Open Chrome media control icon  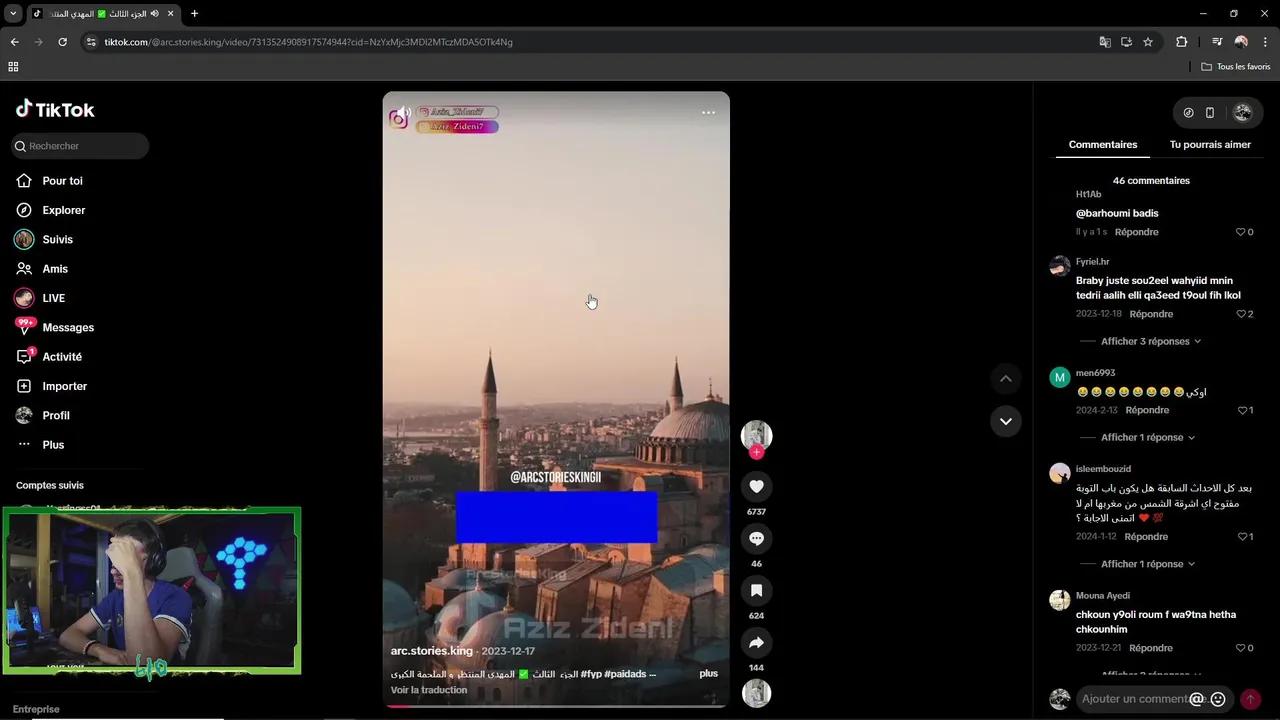click(x=1217, y=42)
